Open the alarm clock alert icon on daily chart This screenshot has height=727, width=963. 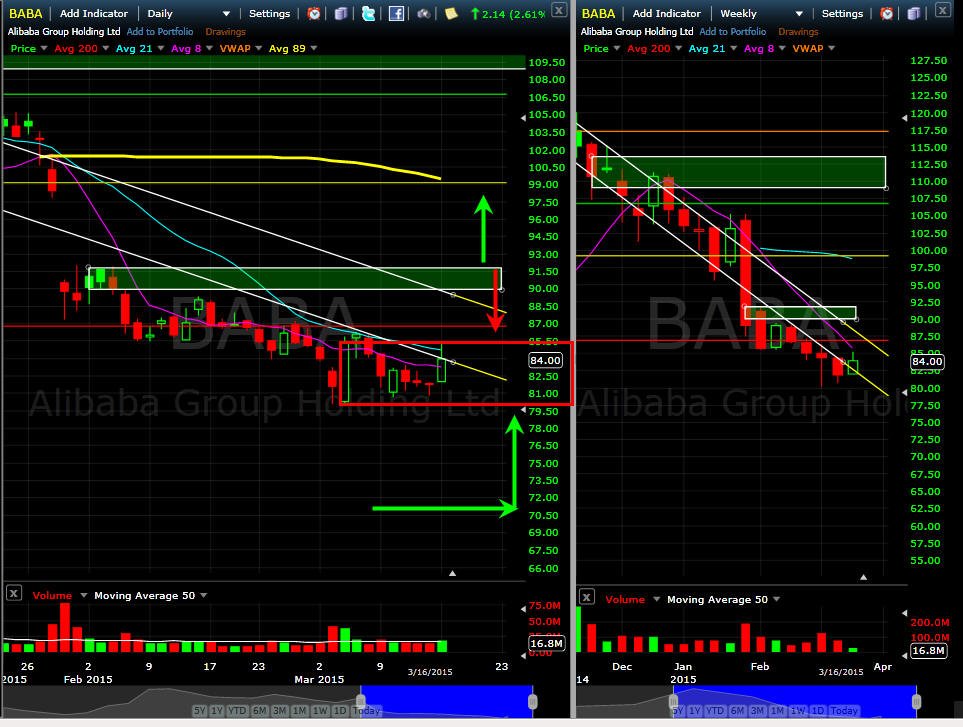tap(314, 13)
